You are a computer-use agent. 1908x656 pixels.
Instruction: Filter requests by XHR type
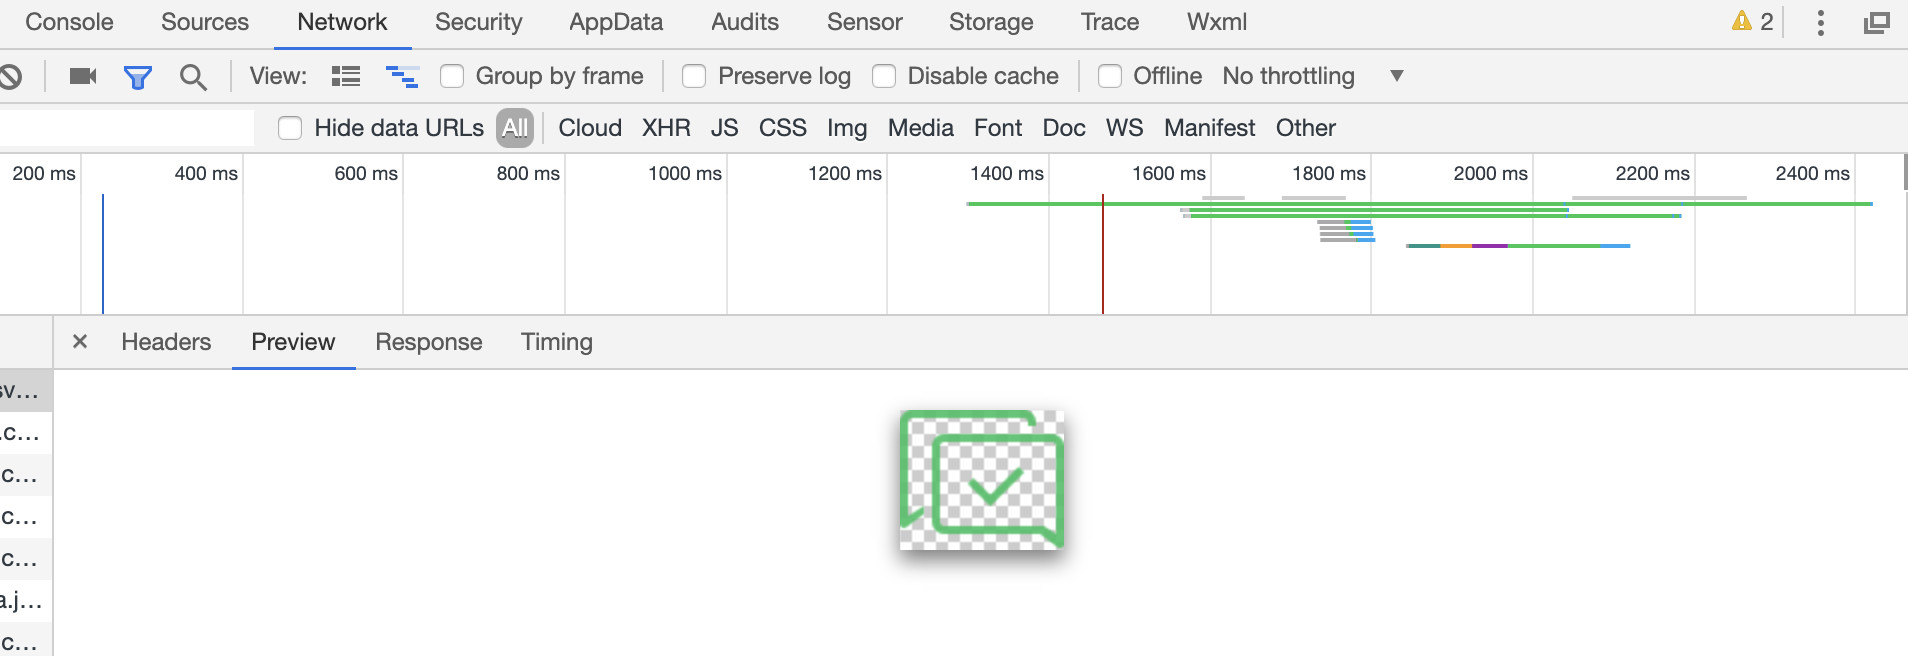click(666, 128)
